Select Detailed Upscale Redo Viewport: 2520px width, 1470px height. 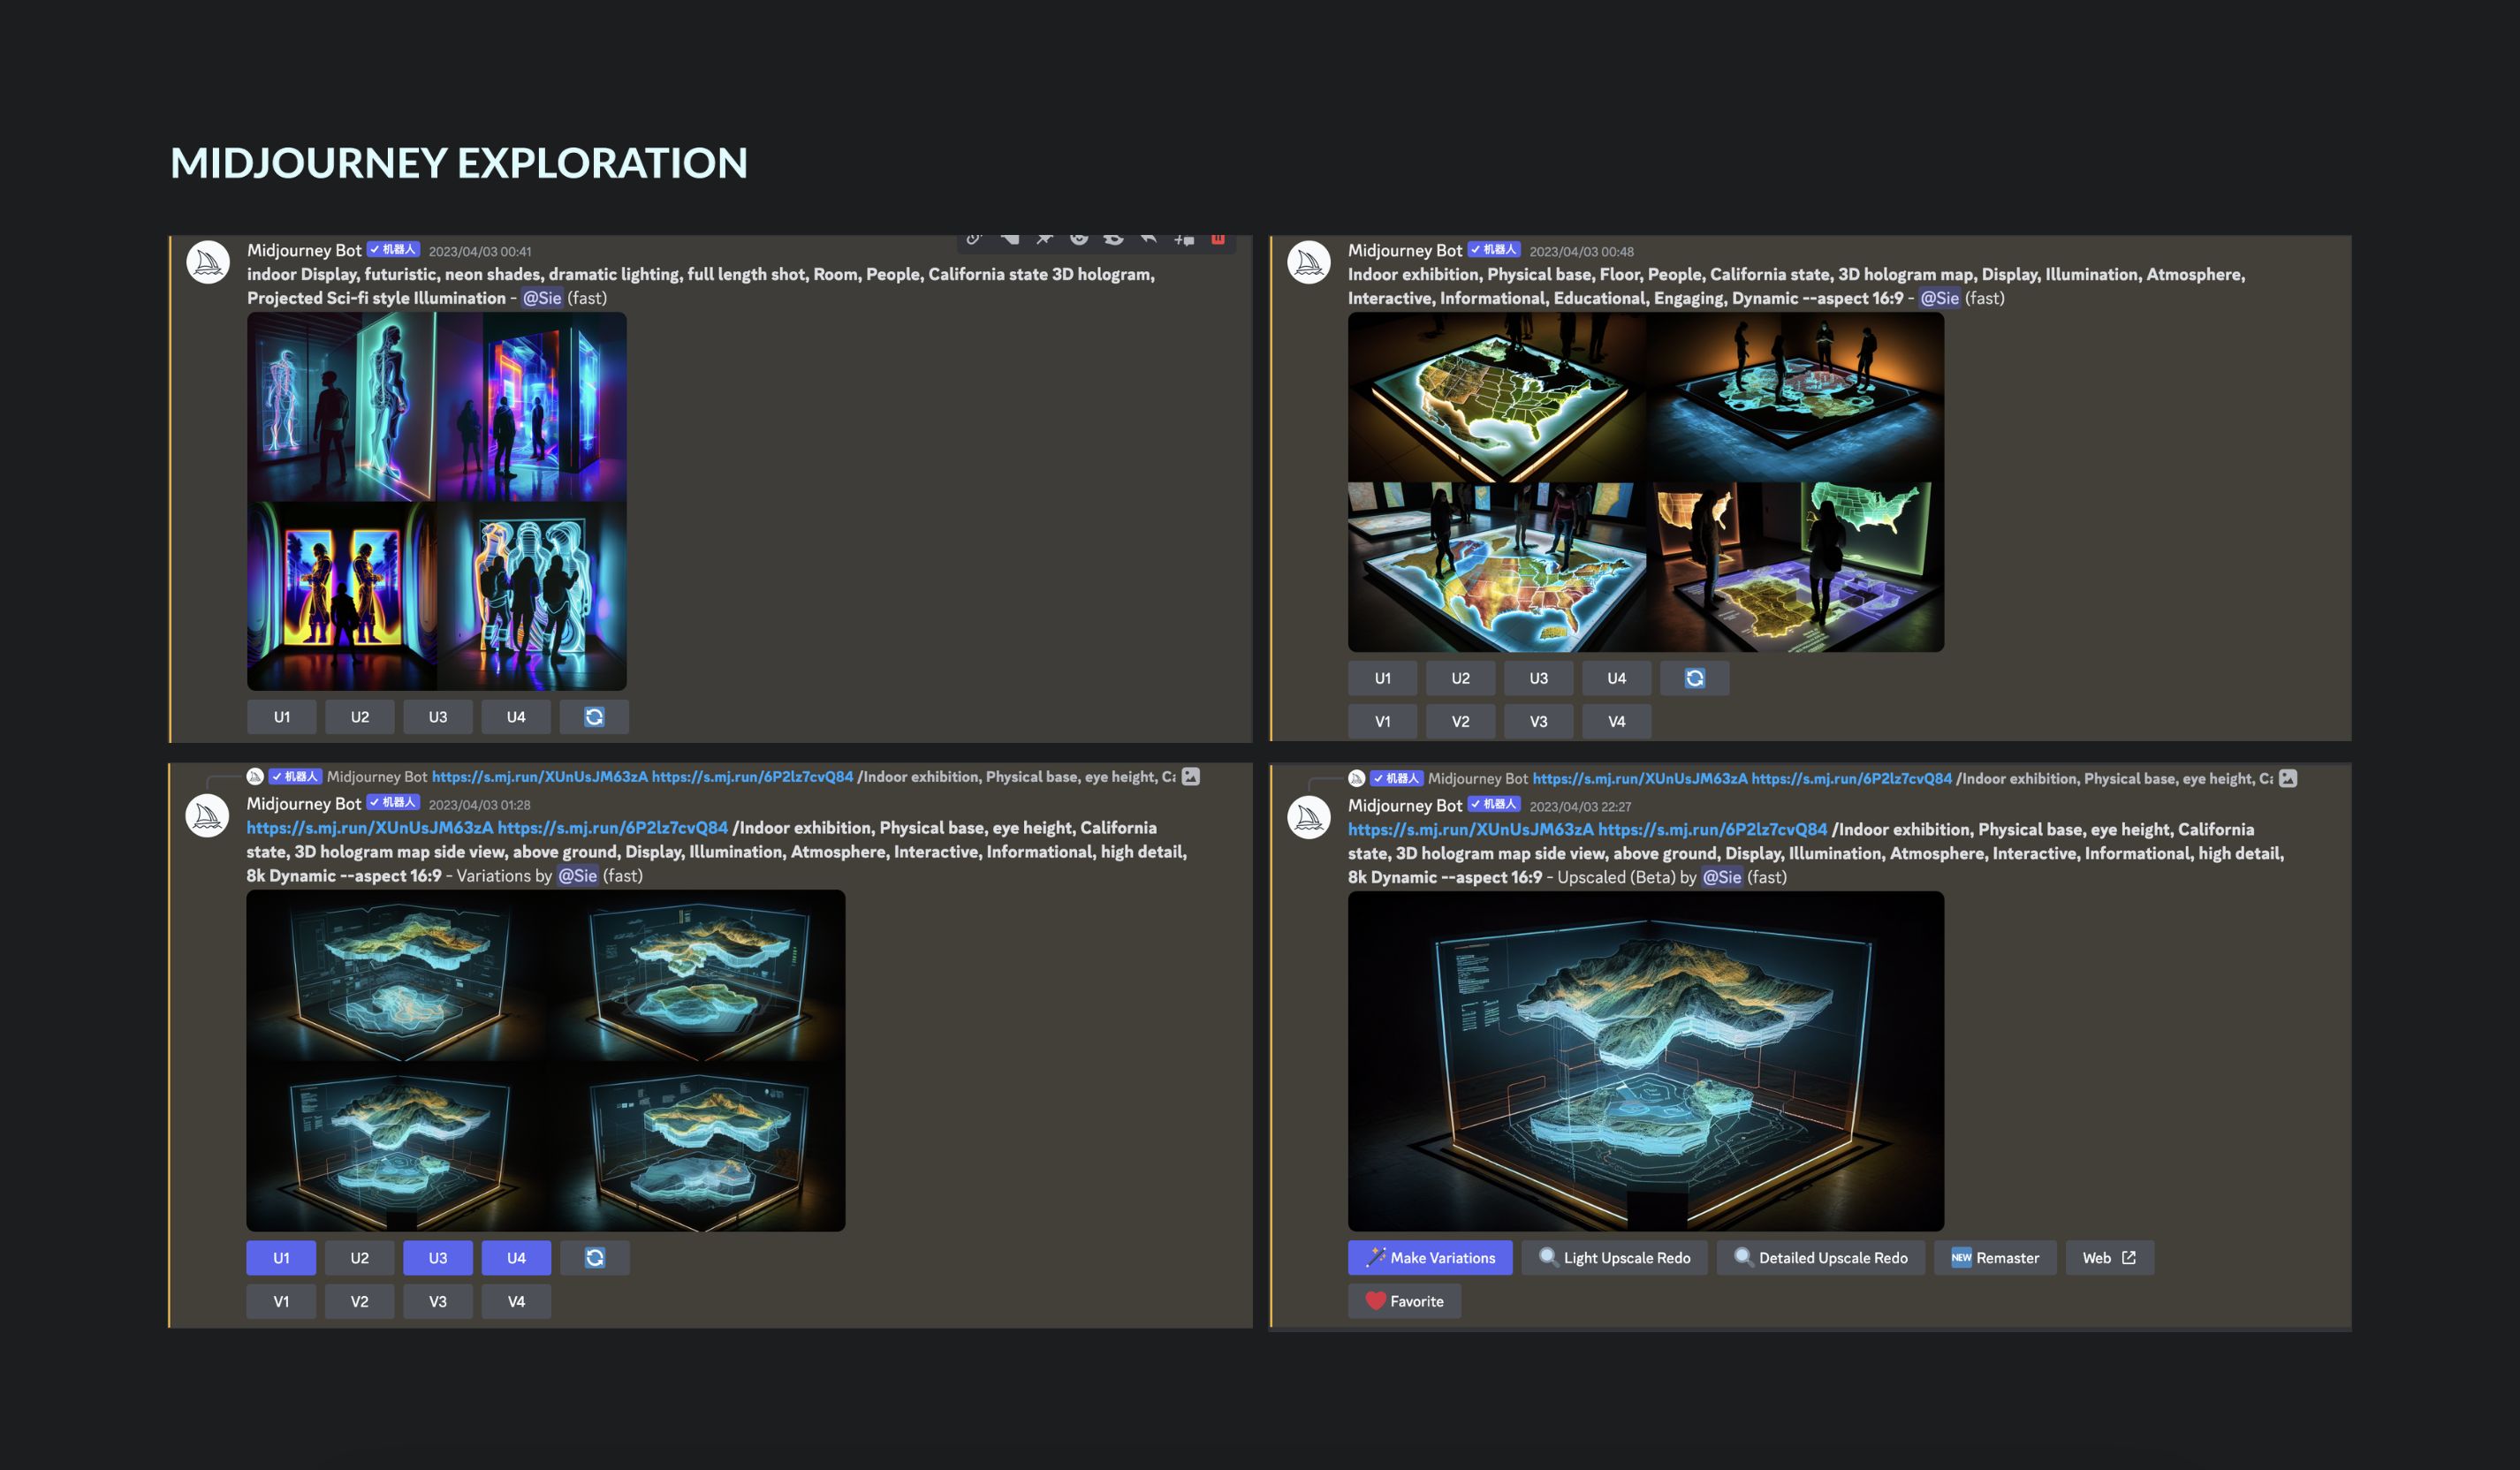click(x=1820, y=1258)
